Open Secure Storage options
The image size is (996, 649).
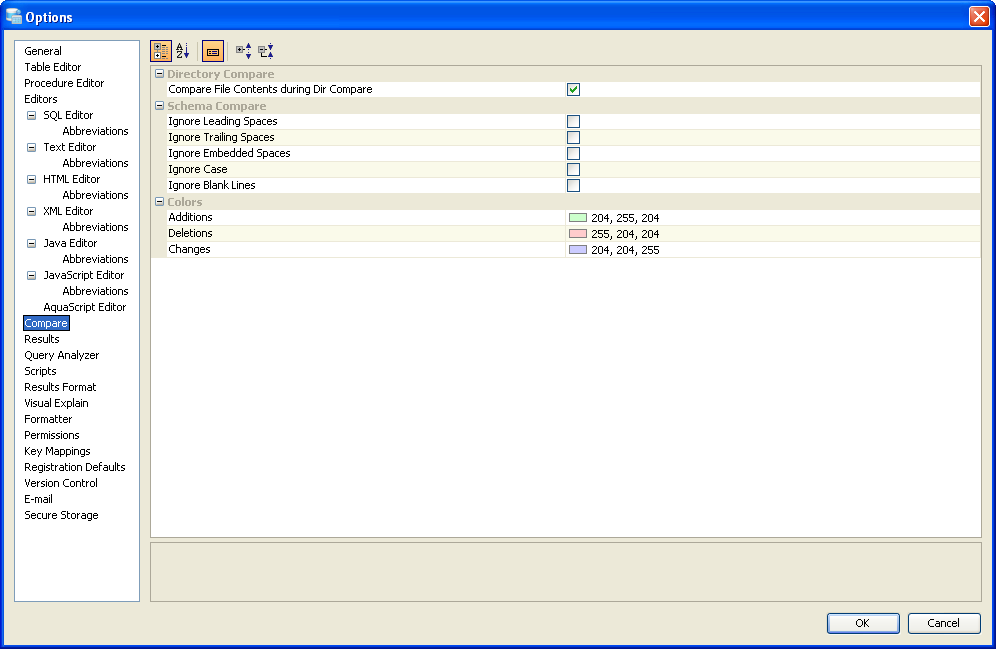pos(61,515)
